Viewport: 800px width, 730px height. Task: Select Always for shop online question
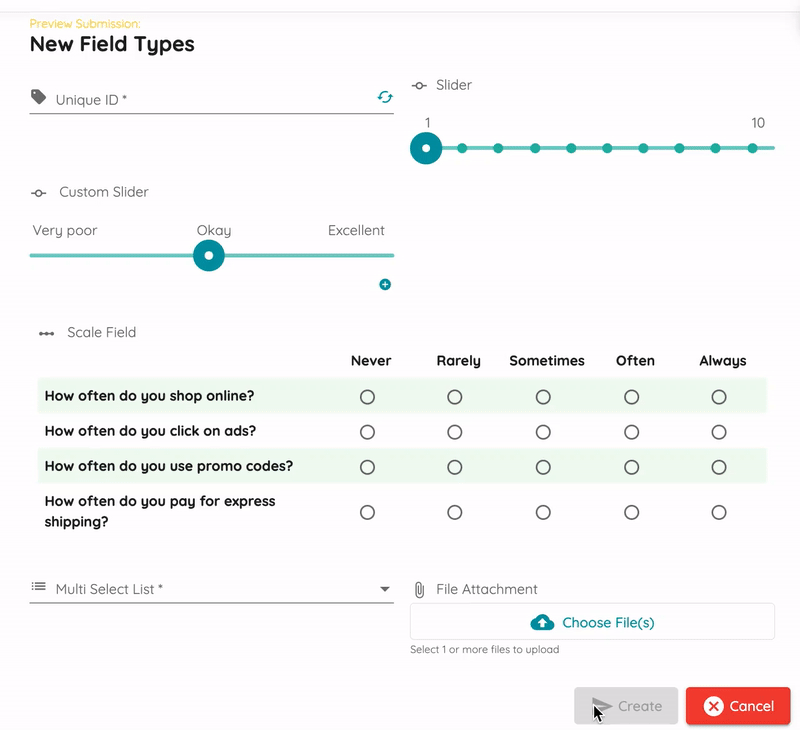coord(719,397)
